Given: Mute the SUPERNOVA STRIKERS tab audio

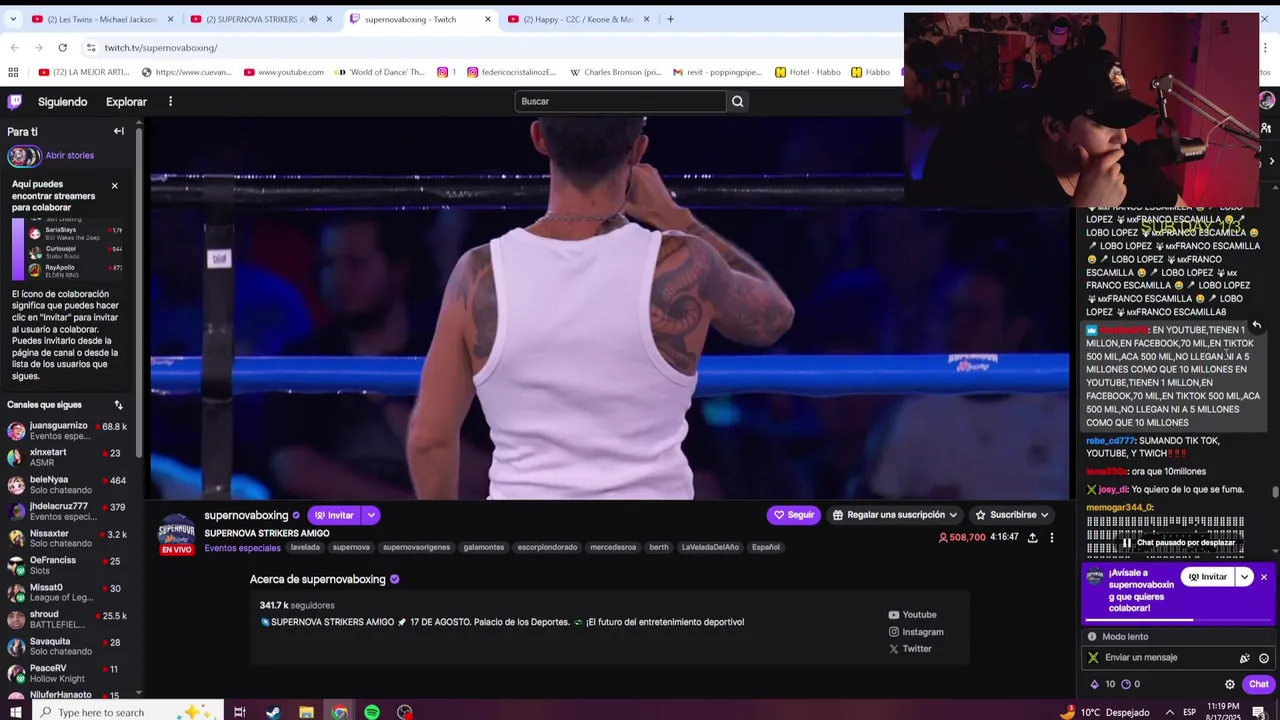Looking at the screenshot, I should (x=313, y=19).
